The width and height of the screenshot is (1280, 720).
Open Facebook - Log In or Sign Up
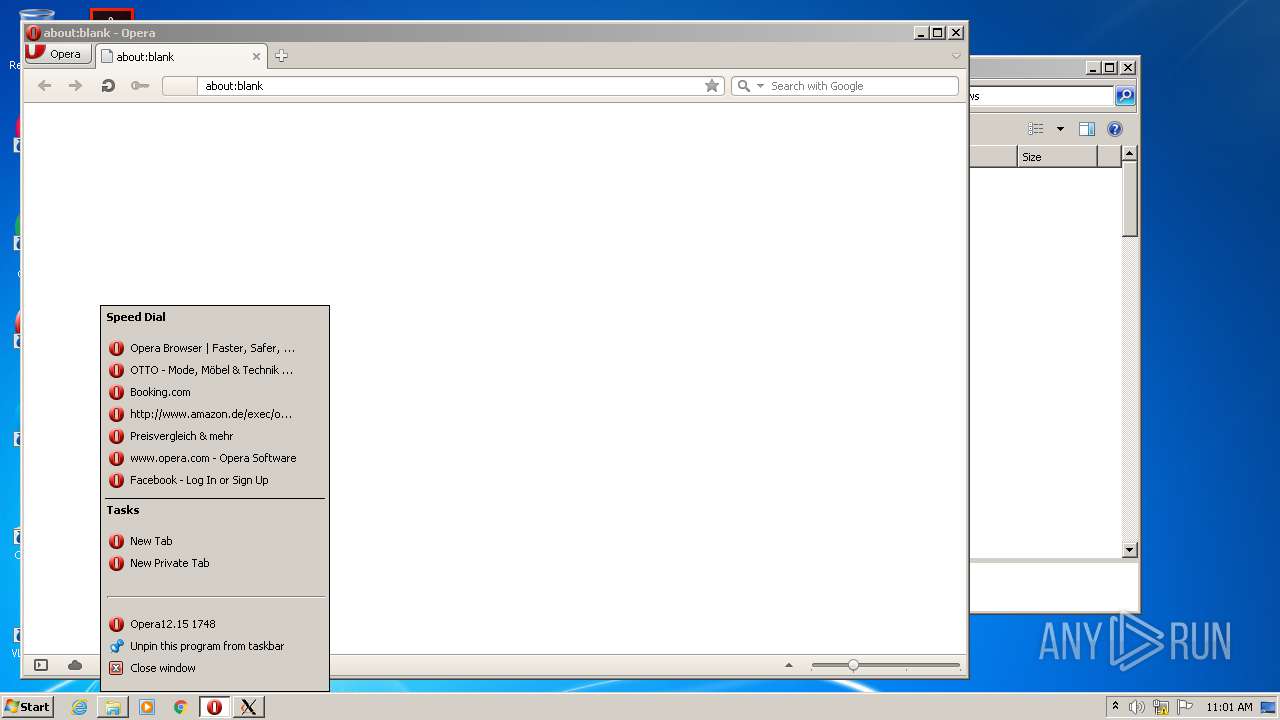click(x=215, y=480)
